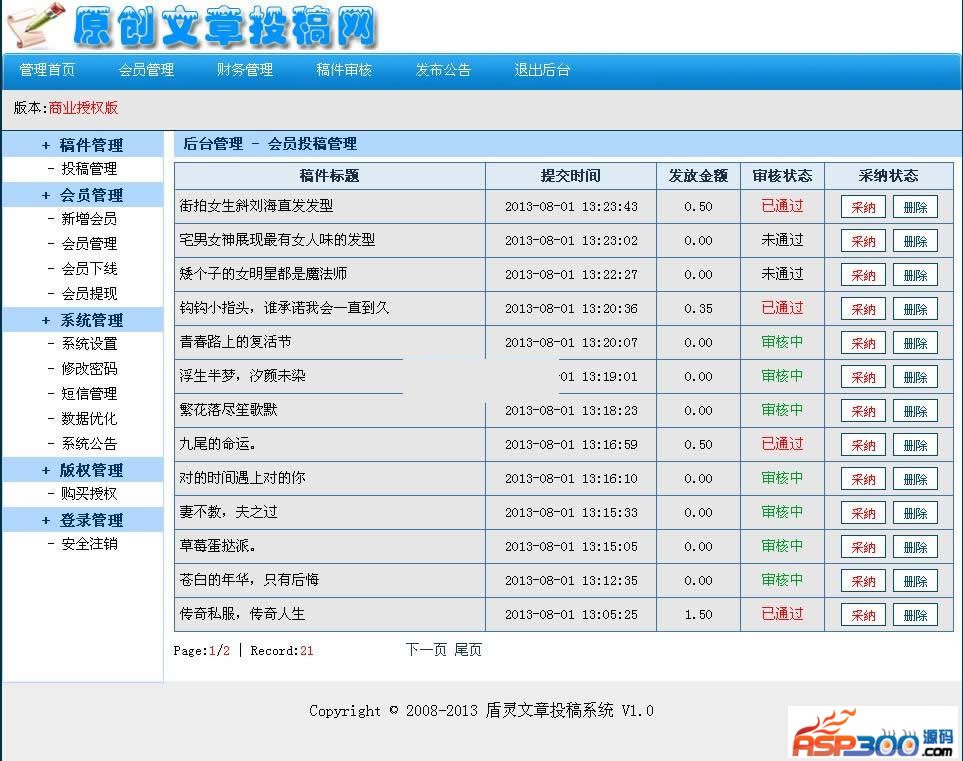Delete the 街拍女生斜刘海直发发型 article
The image size is (963, 761).
click(x=915, y=207)
